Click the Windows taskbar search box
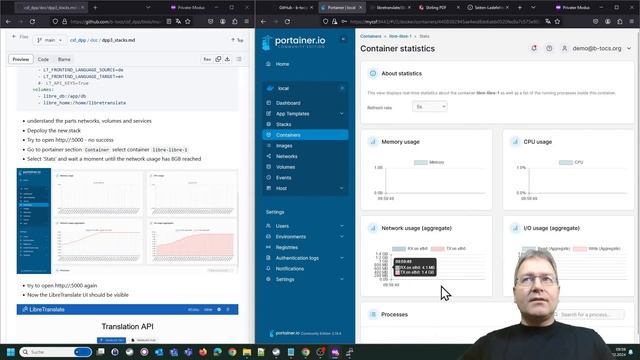This screenshot has height=360, width=640. [x=56, y=352]
